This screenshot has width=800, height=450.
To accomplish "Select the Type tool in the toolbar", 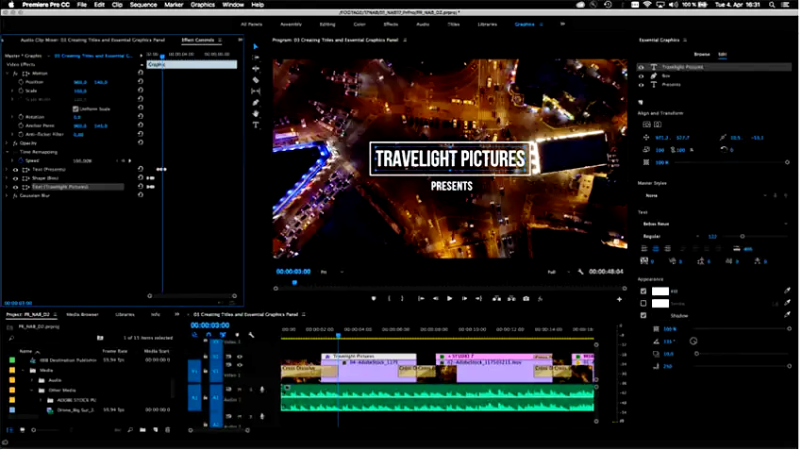I will (x=256, y=124).
